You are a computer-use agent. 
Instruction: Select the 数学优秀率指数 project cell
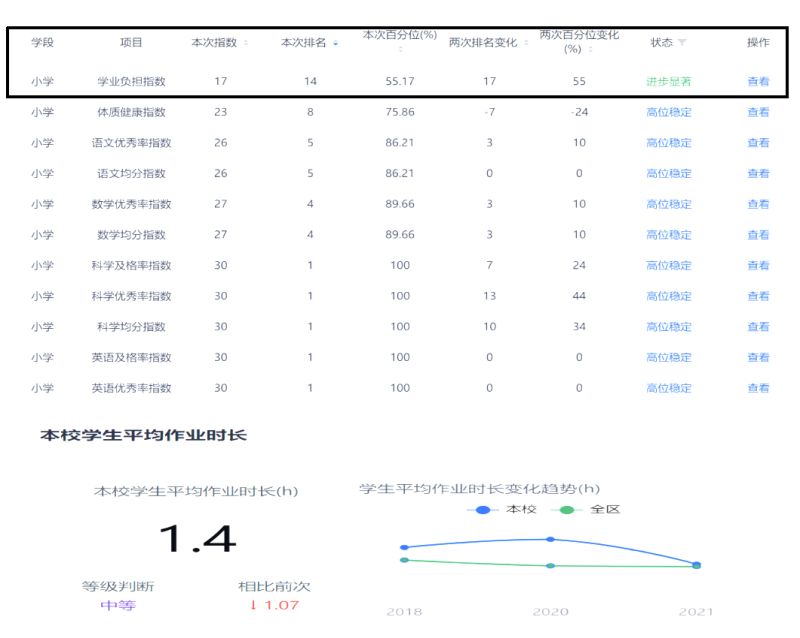point(131,204)
